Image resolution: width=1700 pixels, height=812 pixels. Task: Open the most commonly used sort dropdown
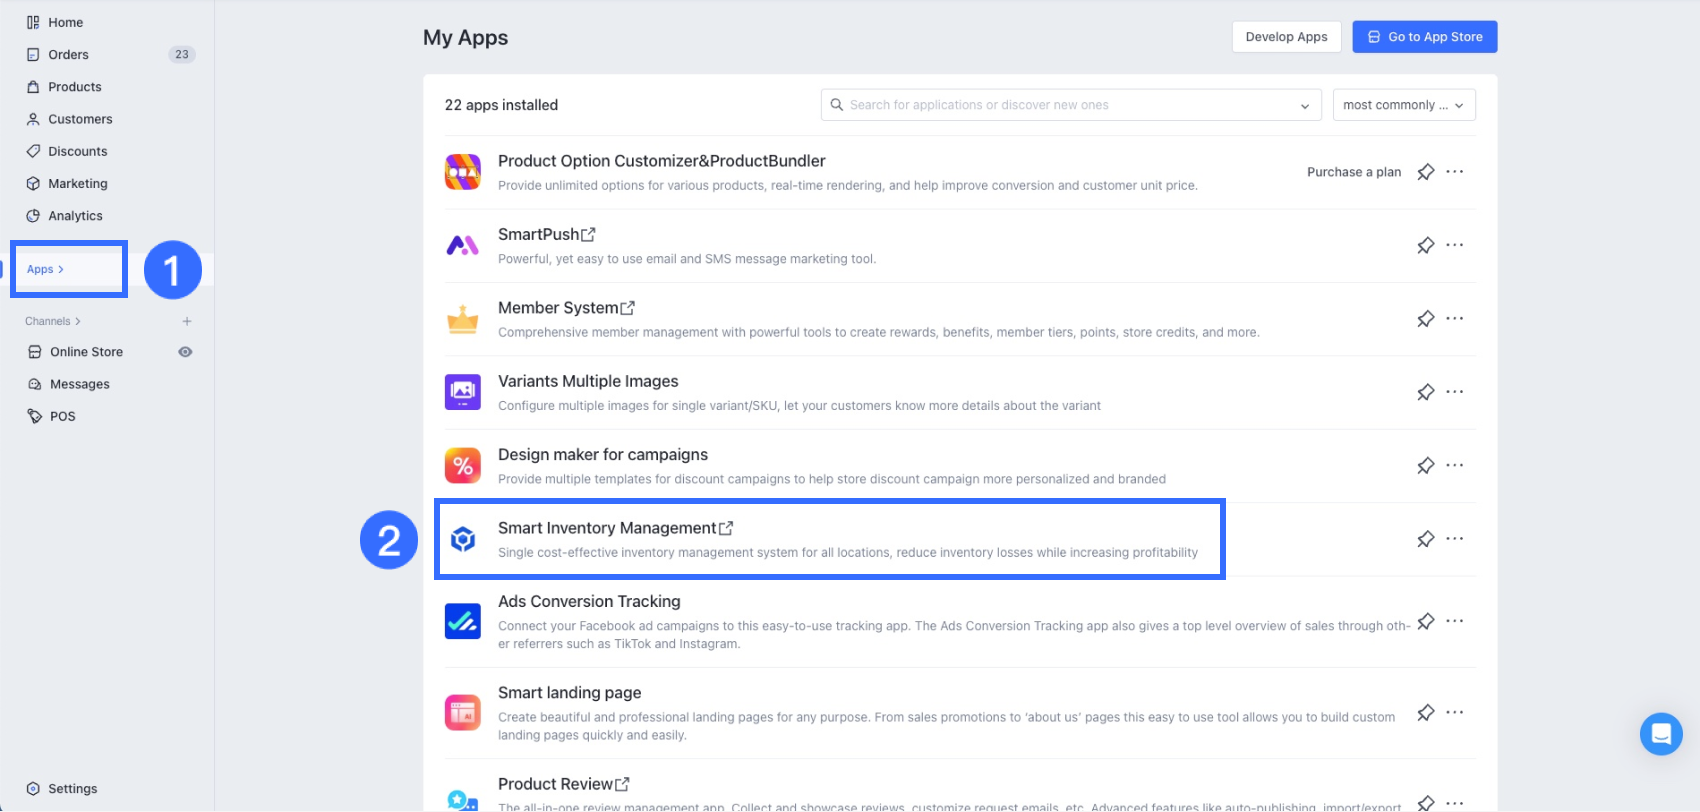coord(1403,105)
